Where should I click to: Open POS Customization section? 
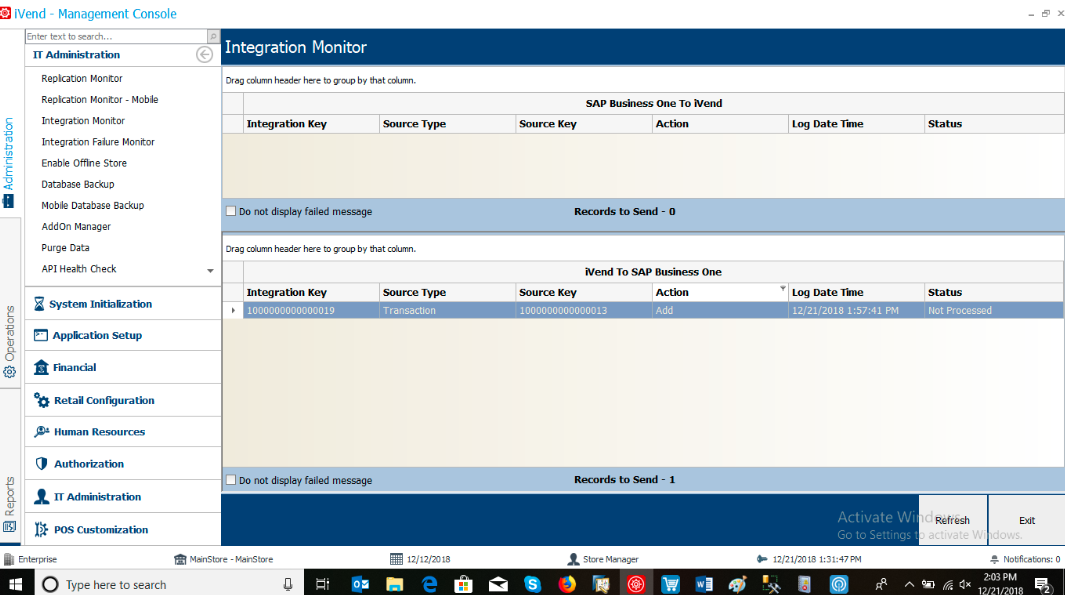click(x=122, y=529)
